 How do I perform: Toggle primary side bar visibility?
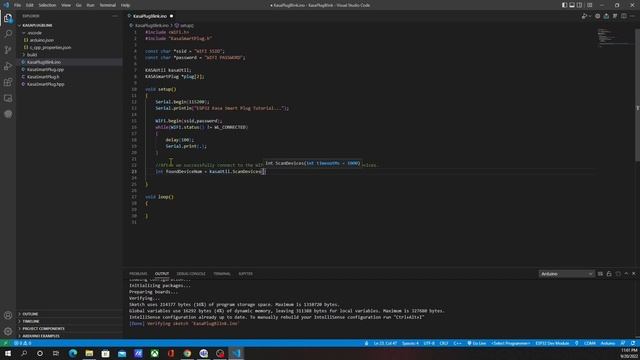[x=564, y=5]
